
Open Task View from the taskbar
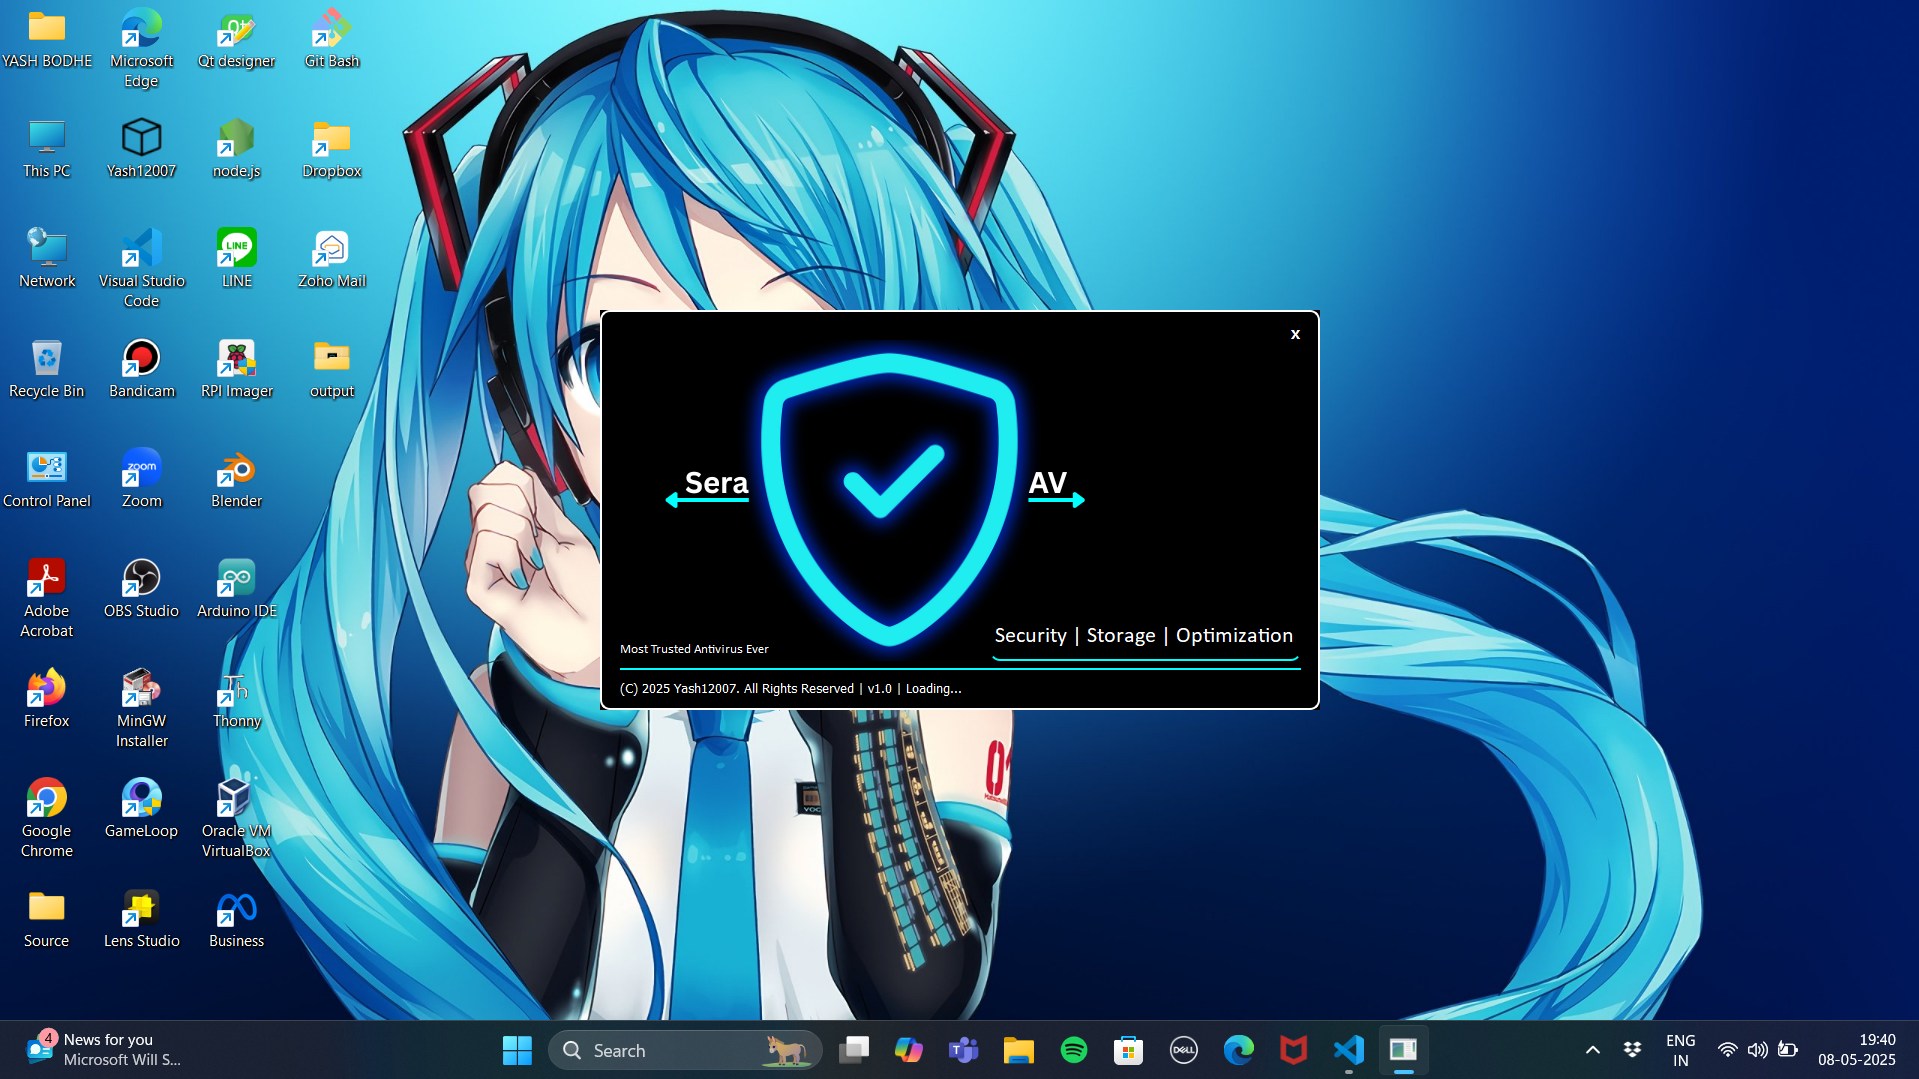pos(854,1050)
